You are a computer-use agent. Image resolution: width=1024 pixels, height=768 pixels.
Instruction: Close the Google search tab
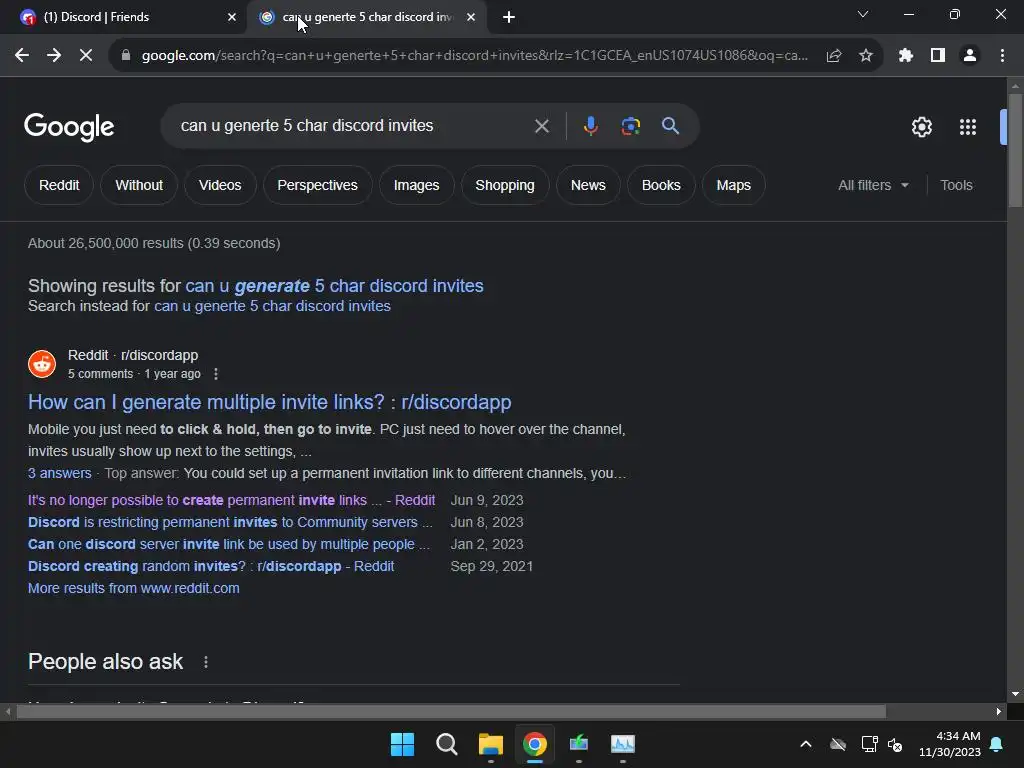tap(471, 17)
